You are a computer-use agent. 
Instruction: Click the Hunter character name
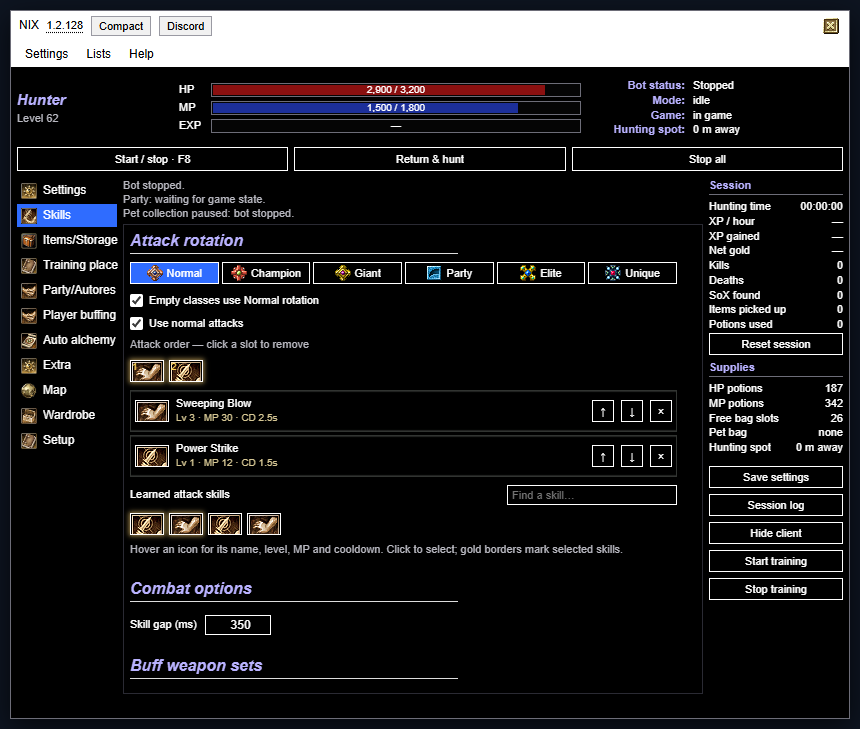coord(42,100)
